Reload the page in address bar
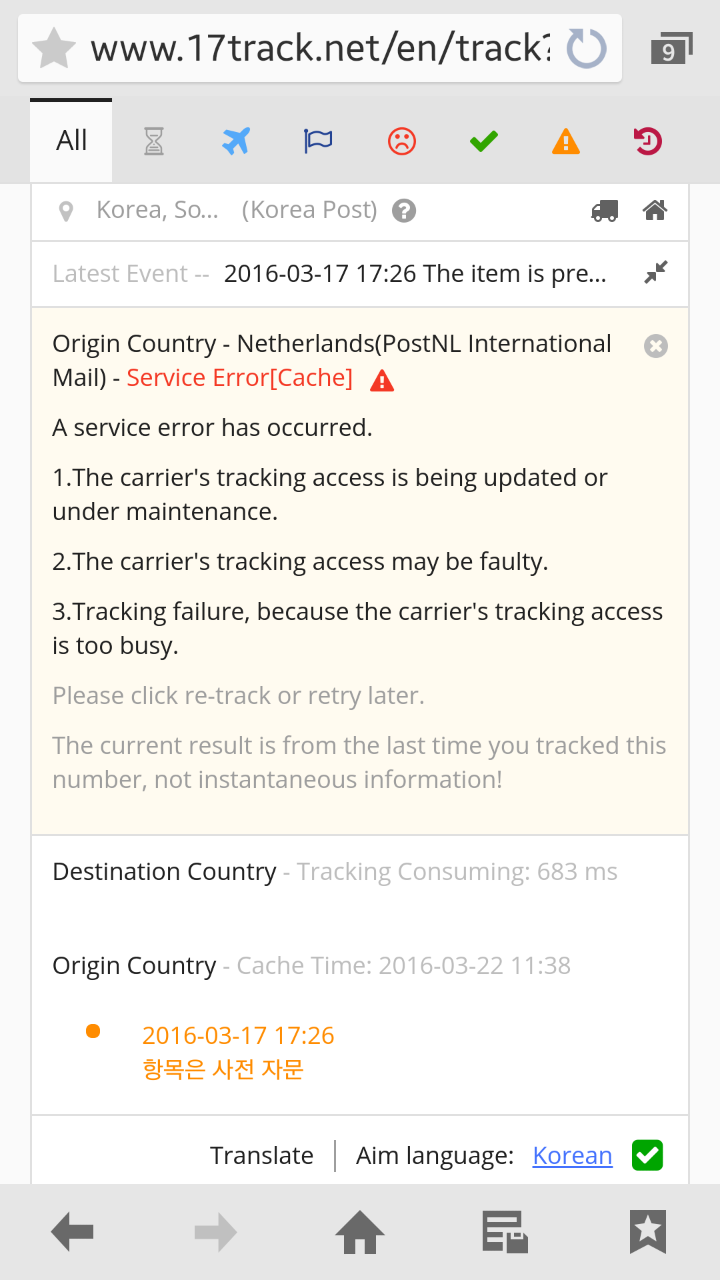Screen dimensions: 720x1280 (x=586, y=48)
